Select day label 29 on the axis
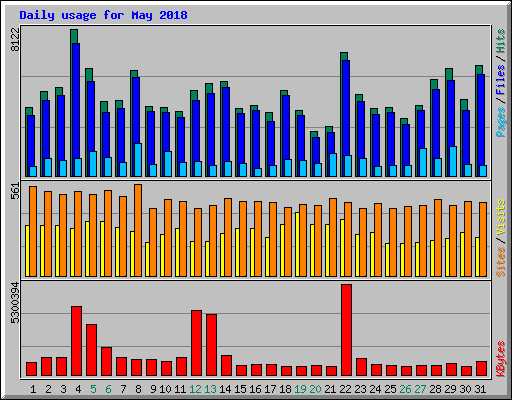512x400 pixels. coord(450,389)
